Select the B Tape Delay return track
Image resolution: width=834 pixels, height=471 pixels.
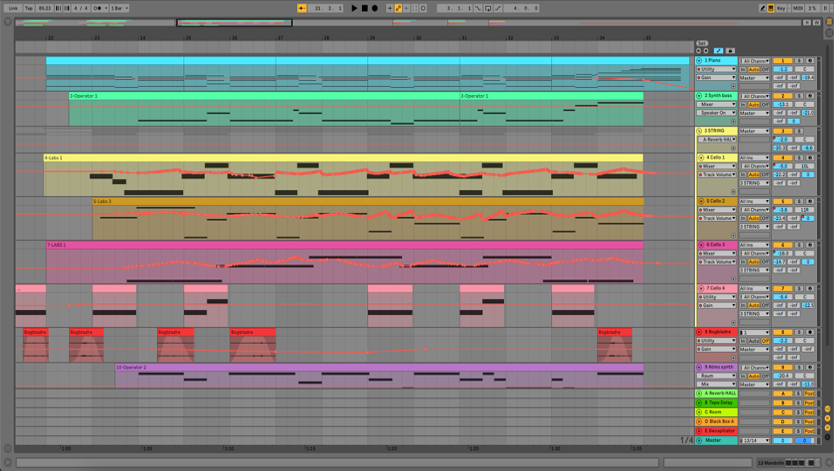(717, 402)
